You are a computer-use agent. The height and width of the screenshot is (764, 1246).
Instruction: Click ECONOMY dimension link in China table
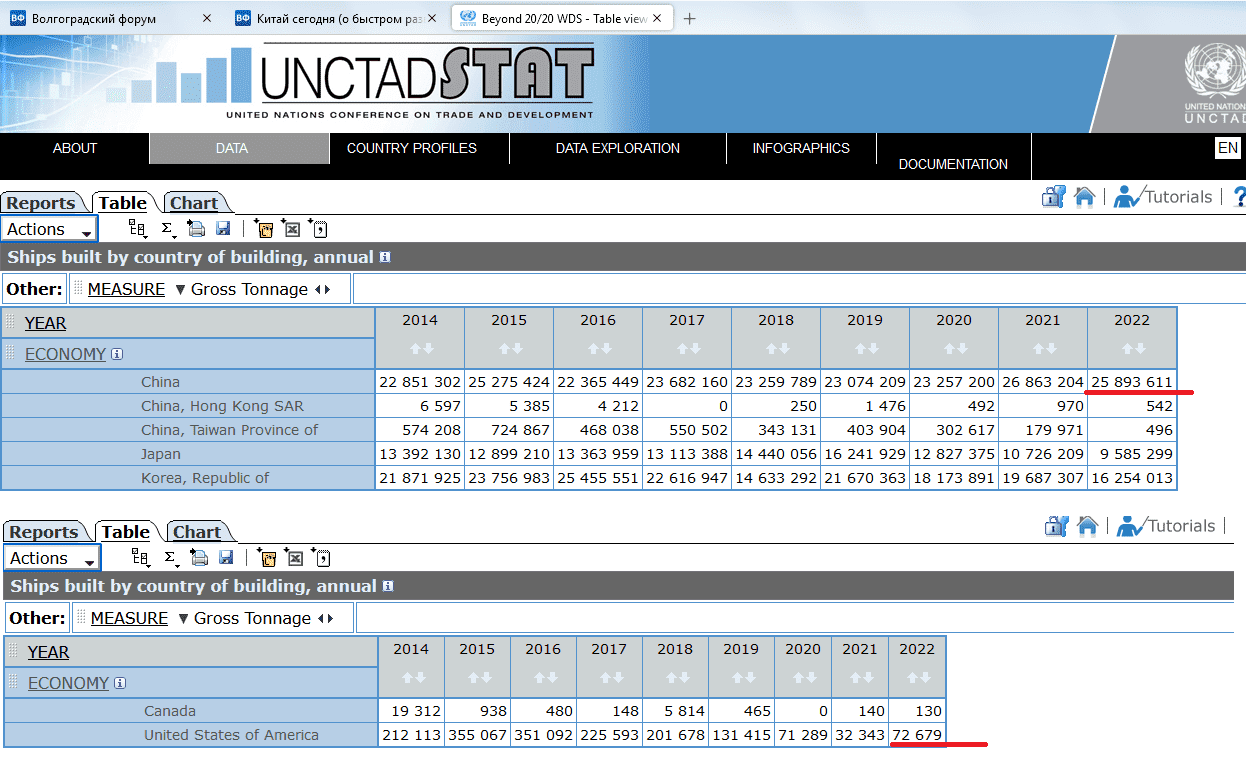[x=65, y=354]
